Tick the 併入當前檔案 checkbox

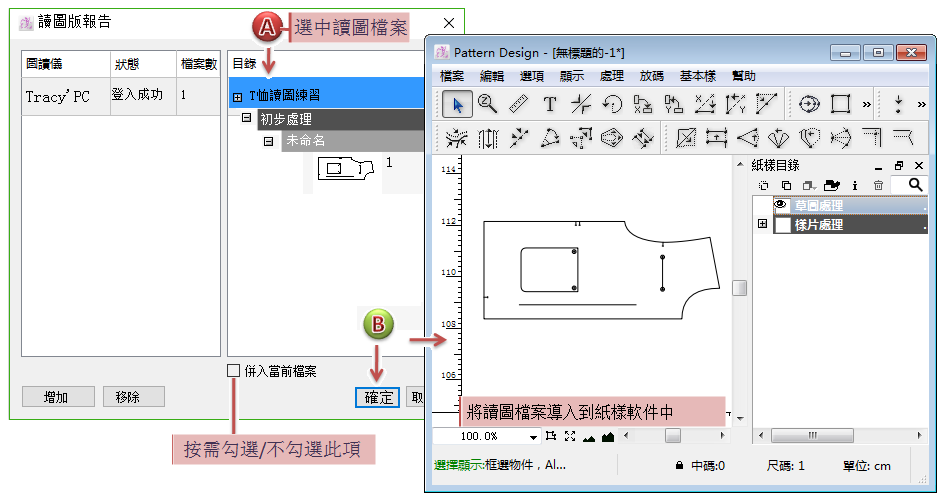pos(234,371)
